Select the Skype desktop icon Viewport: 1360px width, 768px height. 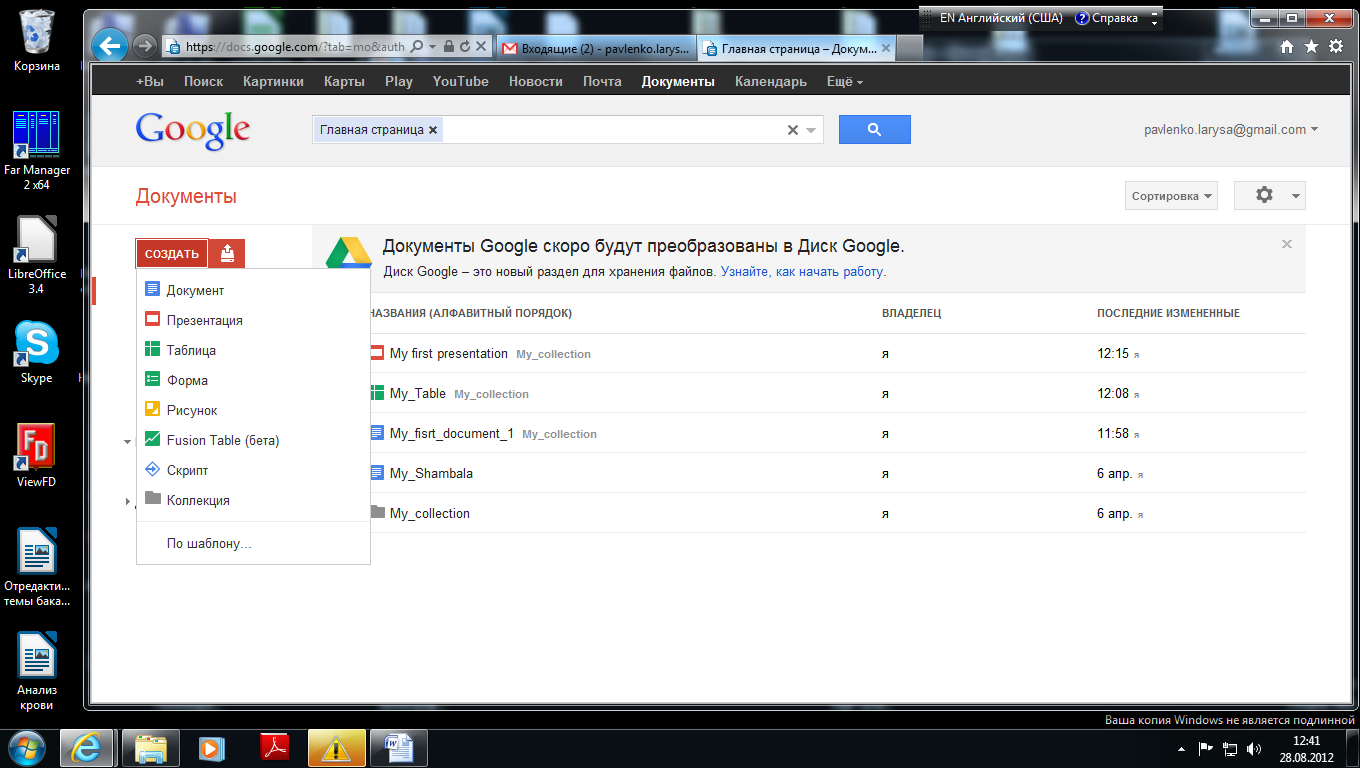coord(37,352)
